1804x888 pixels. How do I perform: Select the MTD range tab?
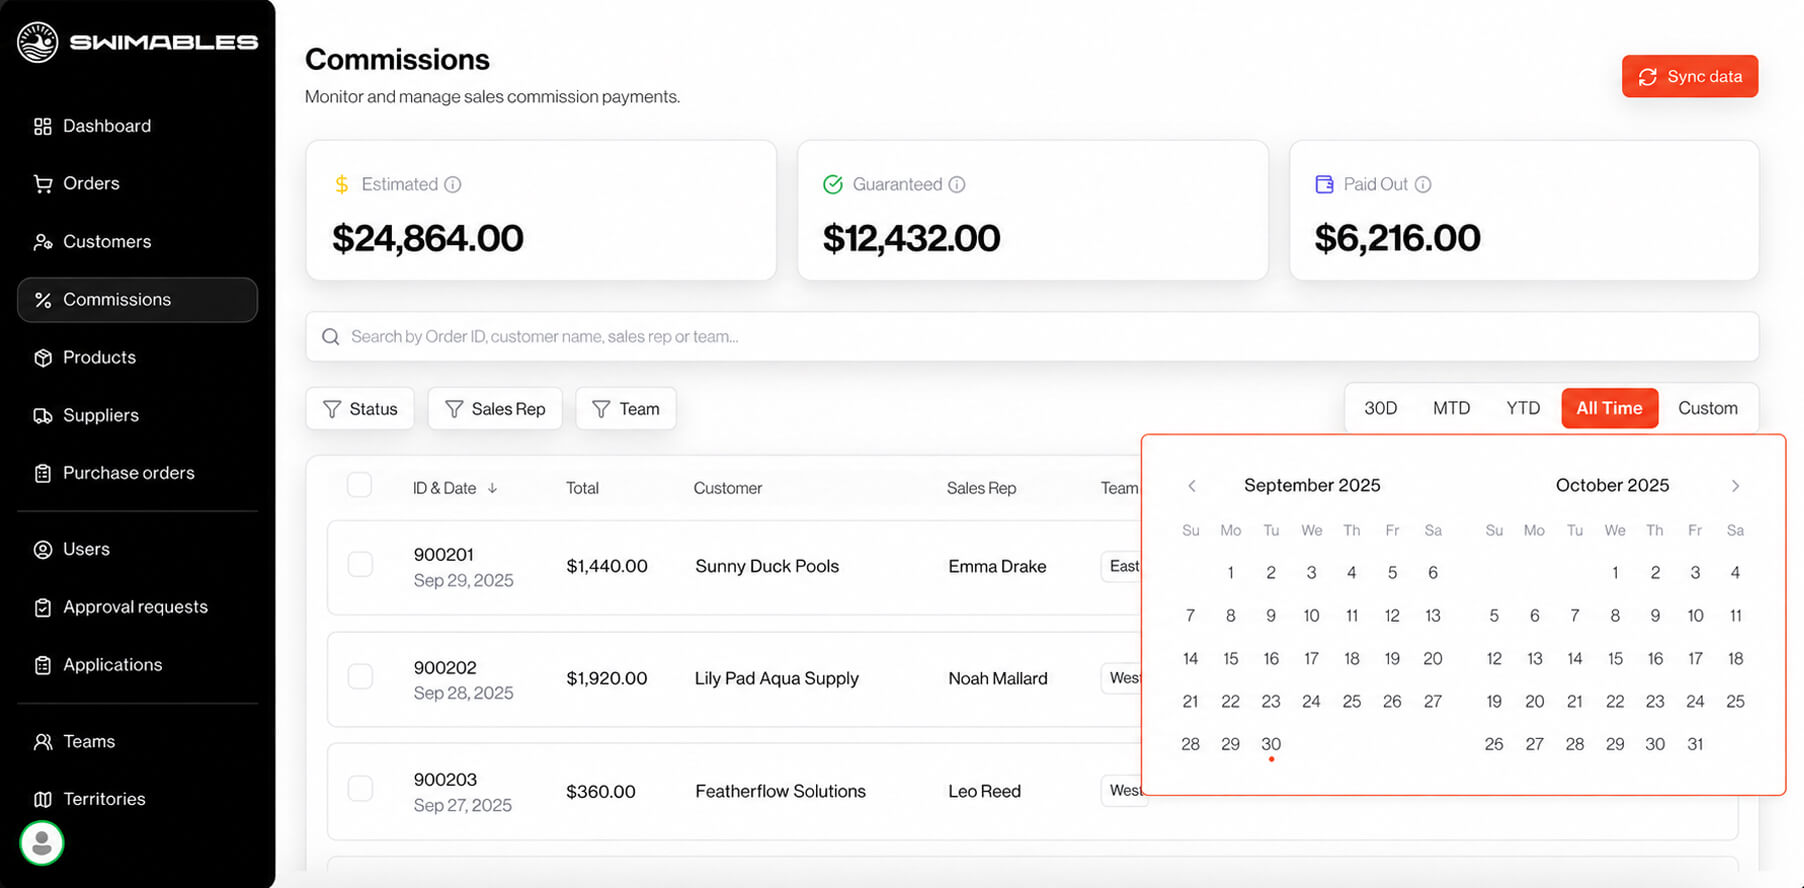pos(1451,408)
